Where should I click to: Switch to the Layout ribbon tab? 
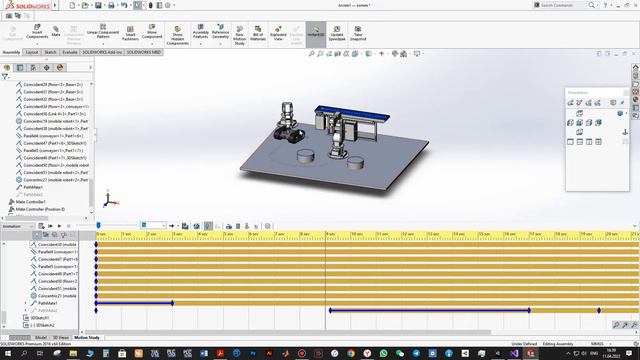pyautogui.click(x=32, y=52)
